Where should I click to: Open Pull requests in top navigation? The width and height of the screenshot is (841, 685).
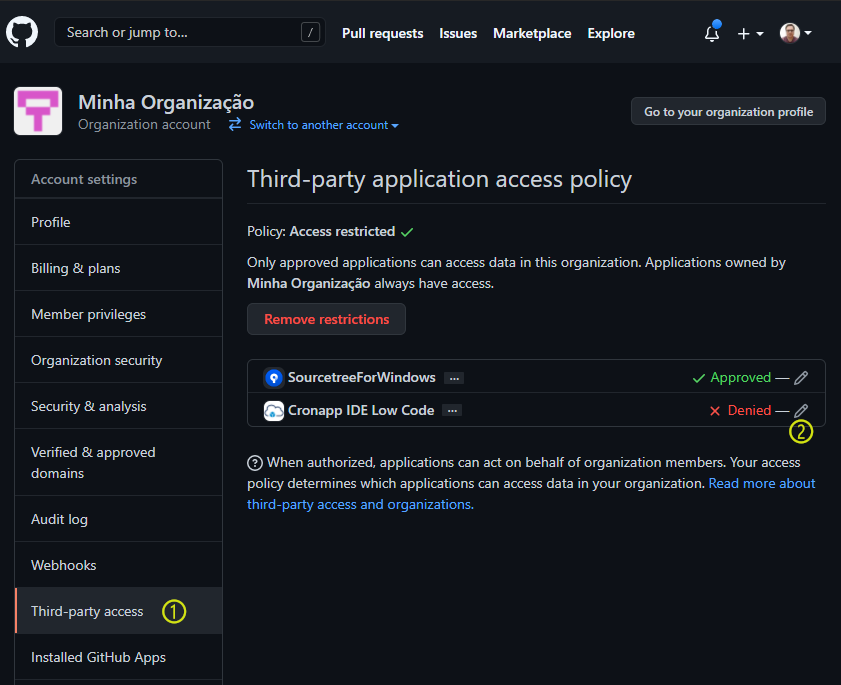pyautogui.click(x=382, y=33)
